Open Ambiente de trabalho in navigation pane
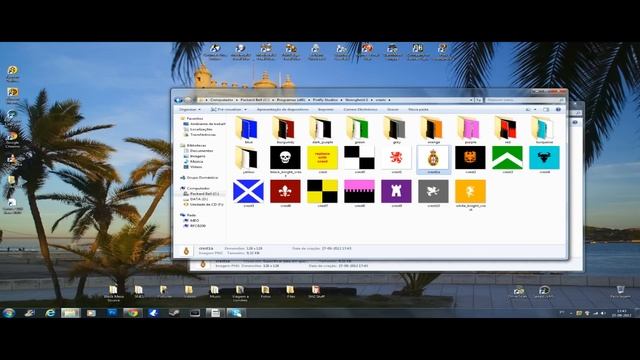 (207, 124)
